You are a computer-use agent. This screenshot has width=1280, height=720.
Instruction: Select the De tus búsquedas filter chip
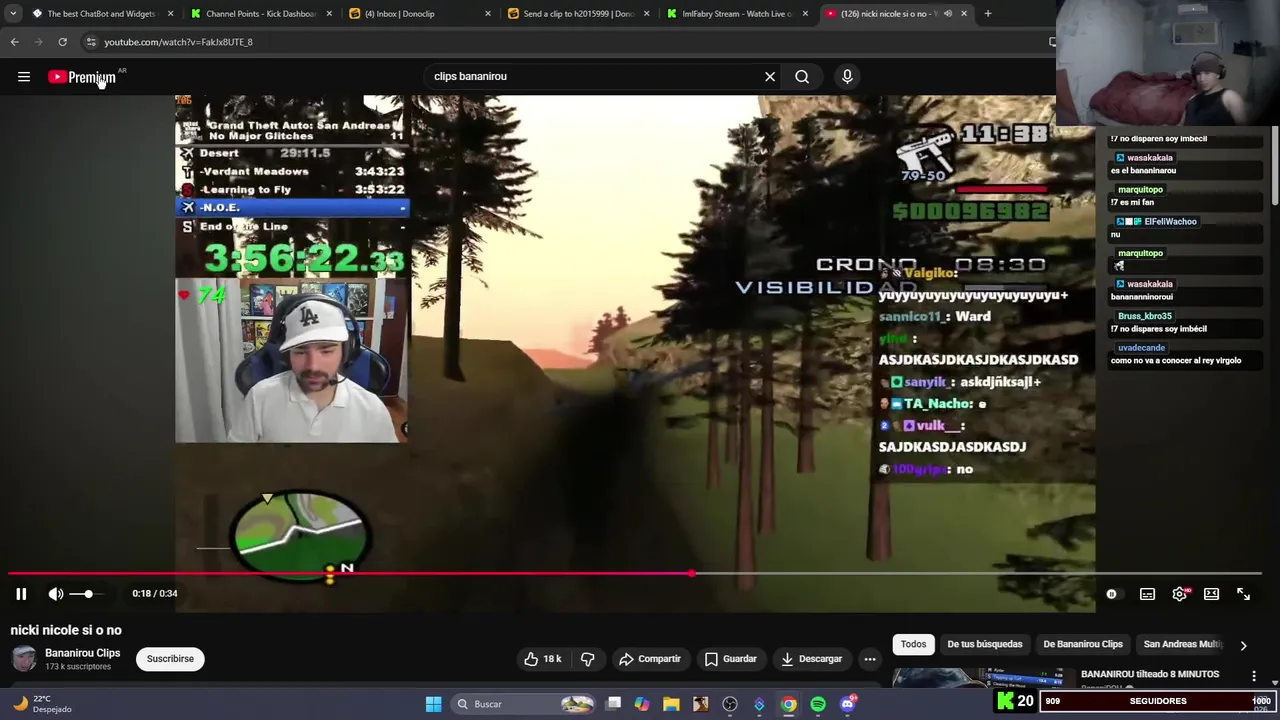click(x=985, y=644)
